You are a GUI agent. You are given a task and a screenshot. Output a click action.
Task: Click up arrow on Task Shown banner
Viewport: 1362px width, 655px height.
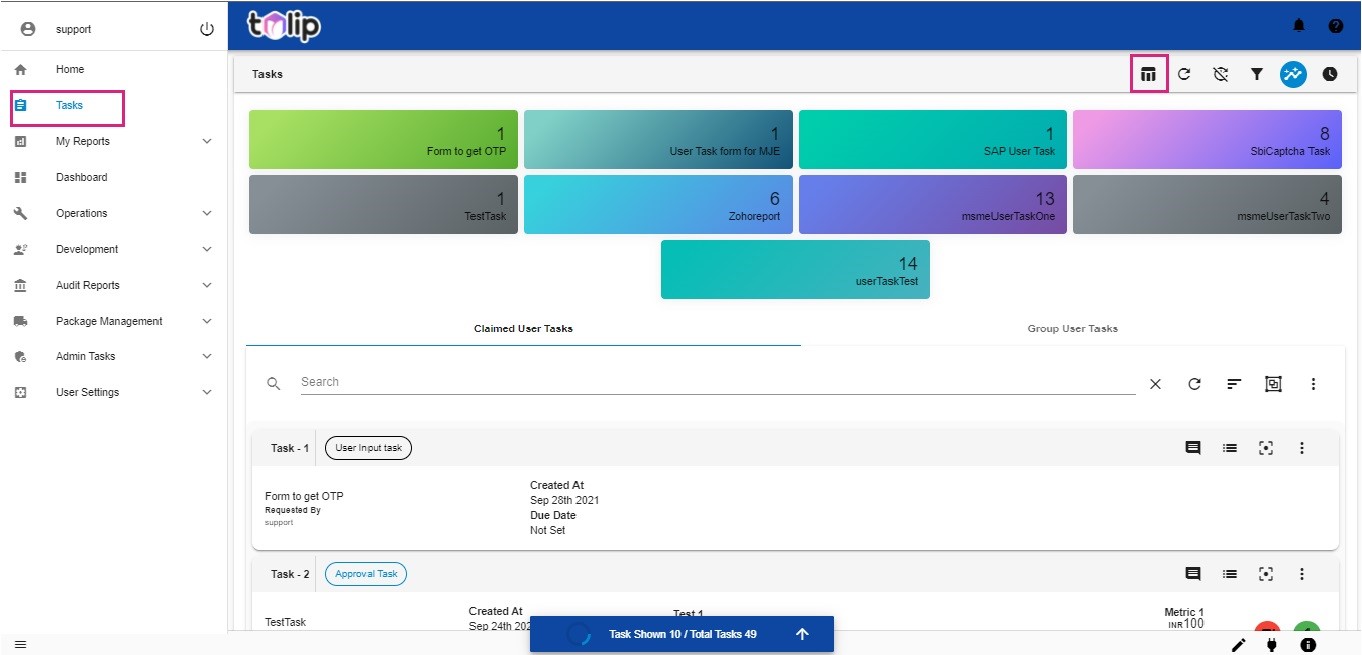pos(802,634)
